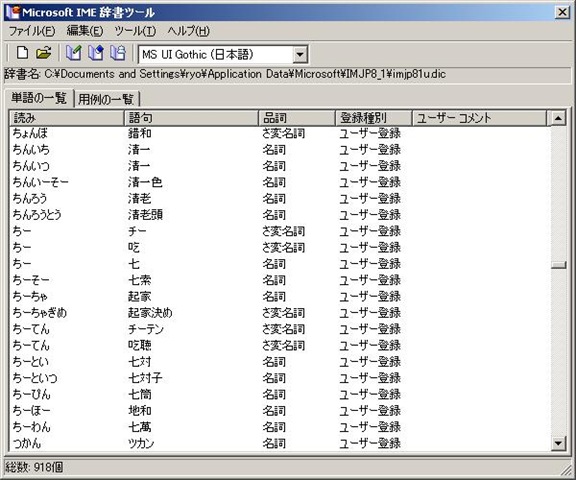Select the ちーそー reading entry

(31, 280)
